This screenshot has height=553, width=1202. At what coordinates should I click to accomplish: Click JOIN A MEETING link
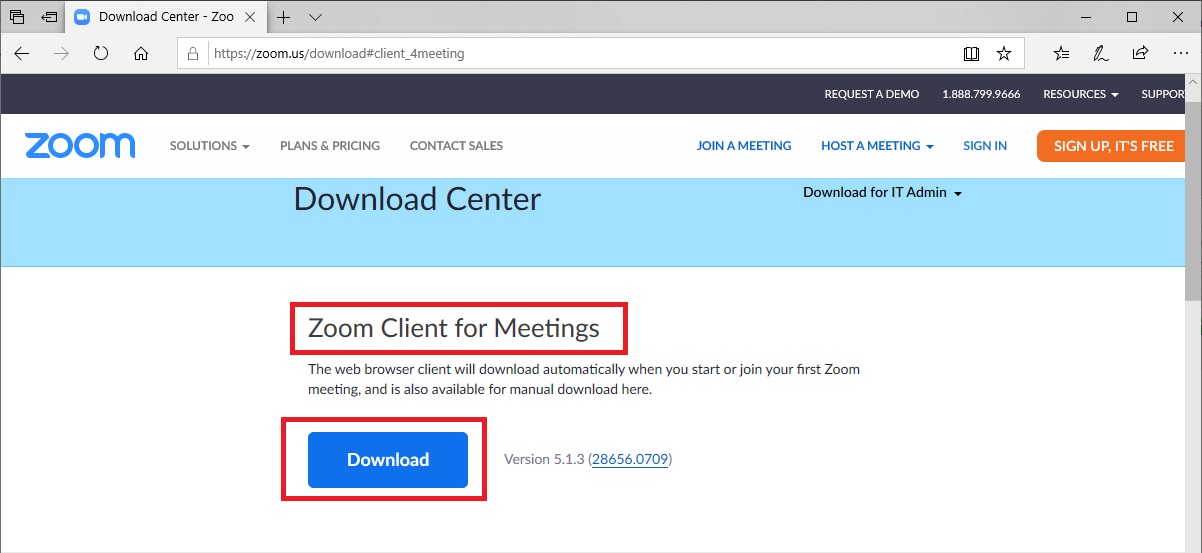click(744, 146)
